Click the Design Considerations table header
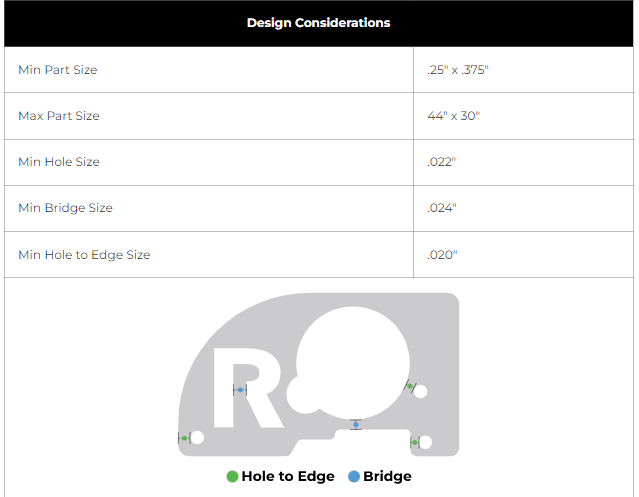639x497 pixels. [x=319, y=22]
